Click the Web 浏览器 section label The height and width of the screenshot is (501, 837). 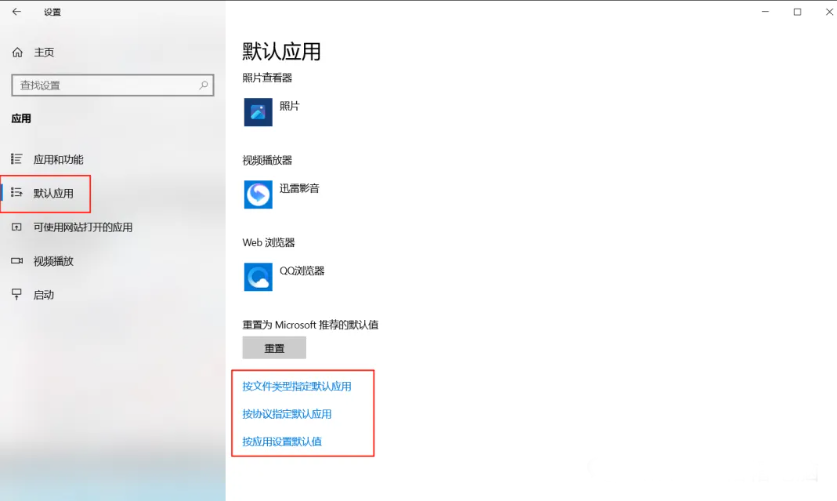[x=269, y=243]
